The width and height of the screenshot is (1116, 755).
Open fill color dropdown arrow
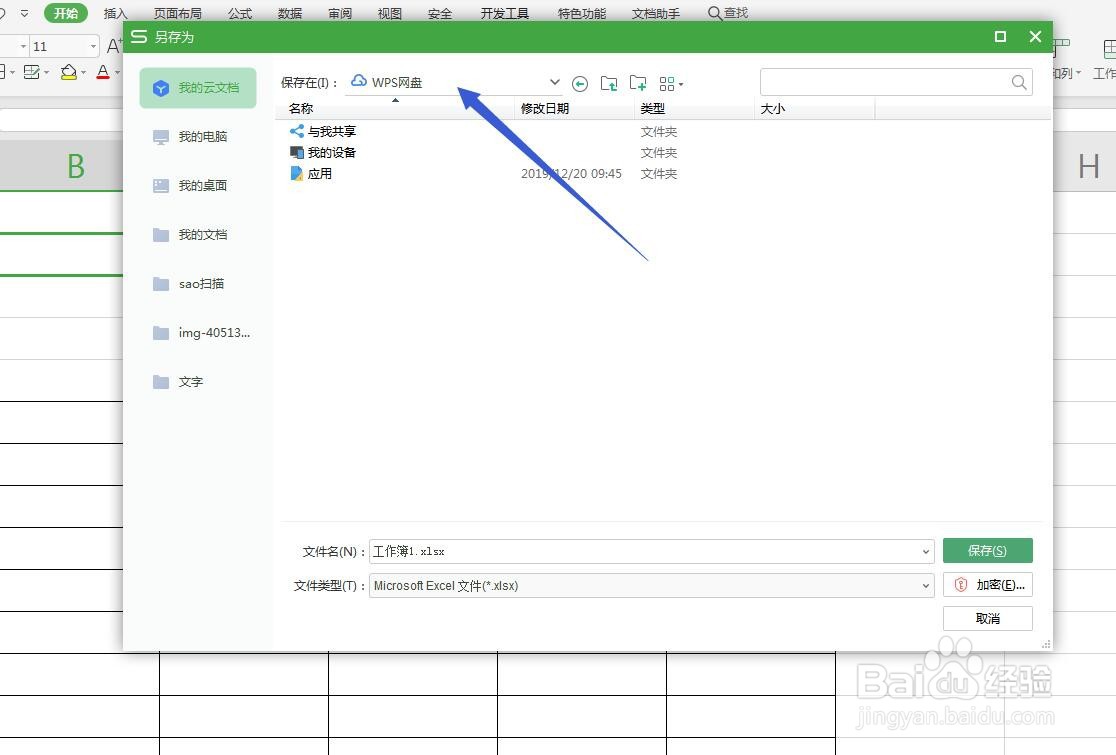[x=83, y=73]
